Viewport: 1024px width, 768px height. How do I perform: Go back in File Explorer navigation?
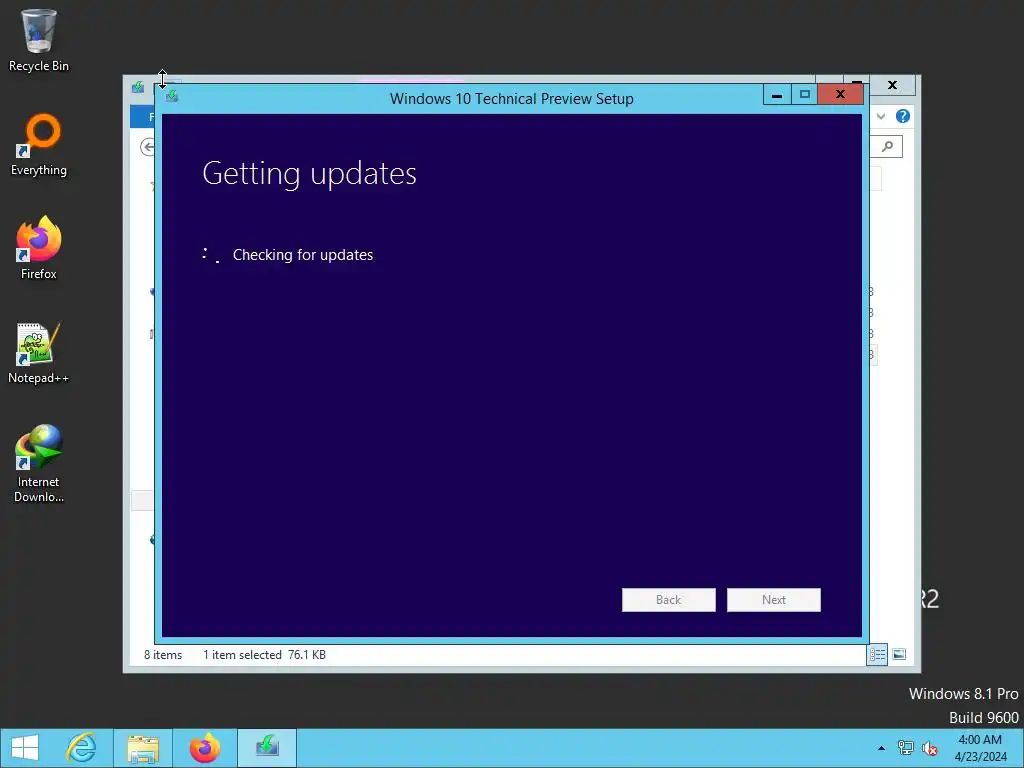(x=148, y=147)
